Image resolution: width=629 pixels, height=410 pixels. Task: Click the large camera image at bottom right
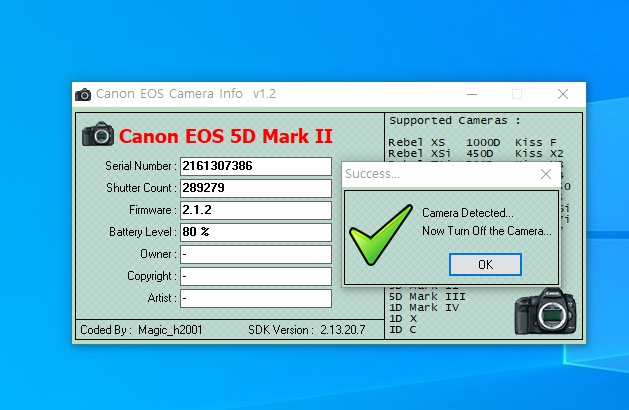[546, 311]
